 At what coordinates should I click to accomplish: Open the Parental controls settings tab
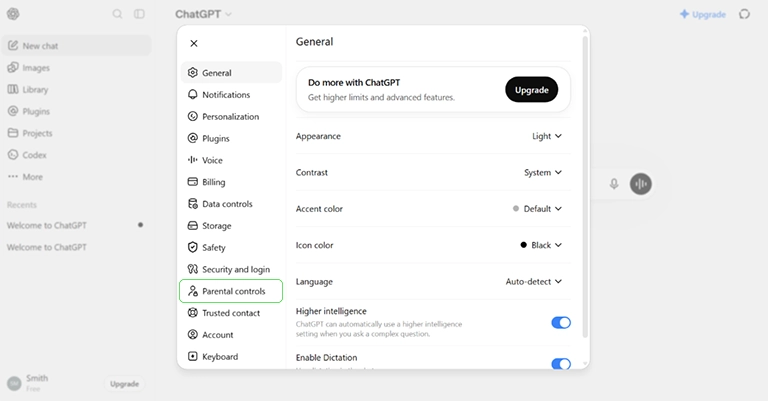click(x=231, y=291)
